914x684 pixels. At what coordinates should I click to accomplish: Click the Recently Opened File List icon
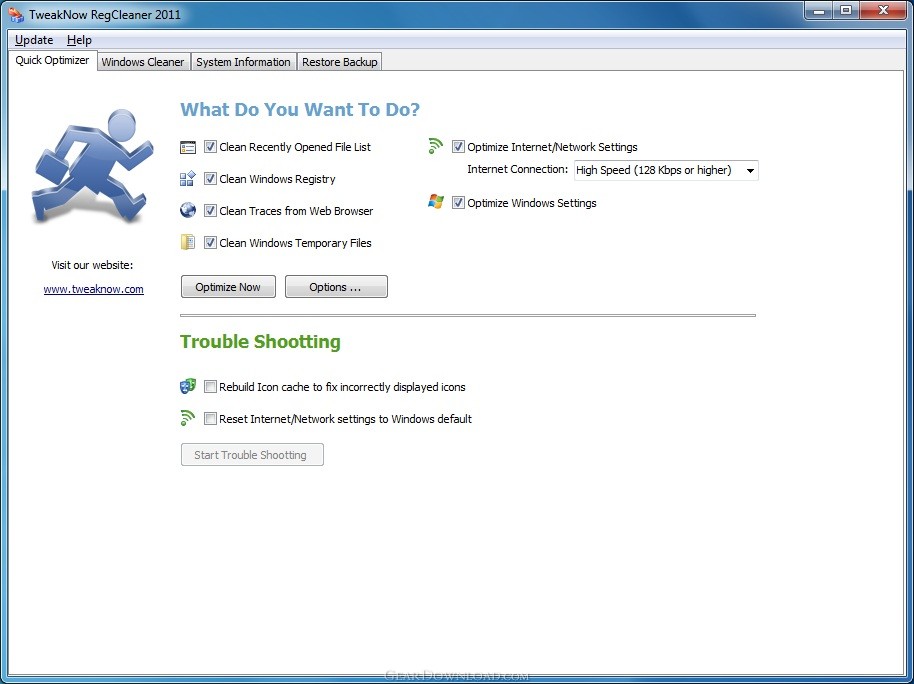188,148
